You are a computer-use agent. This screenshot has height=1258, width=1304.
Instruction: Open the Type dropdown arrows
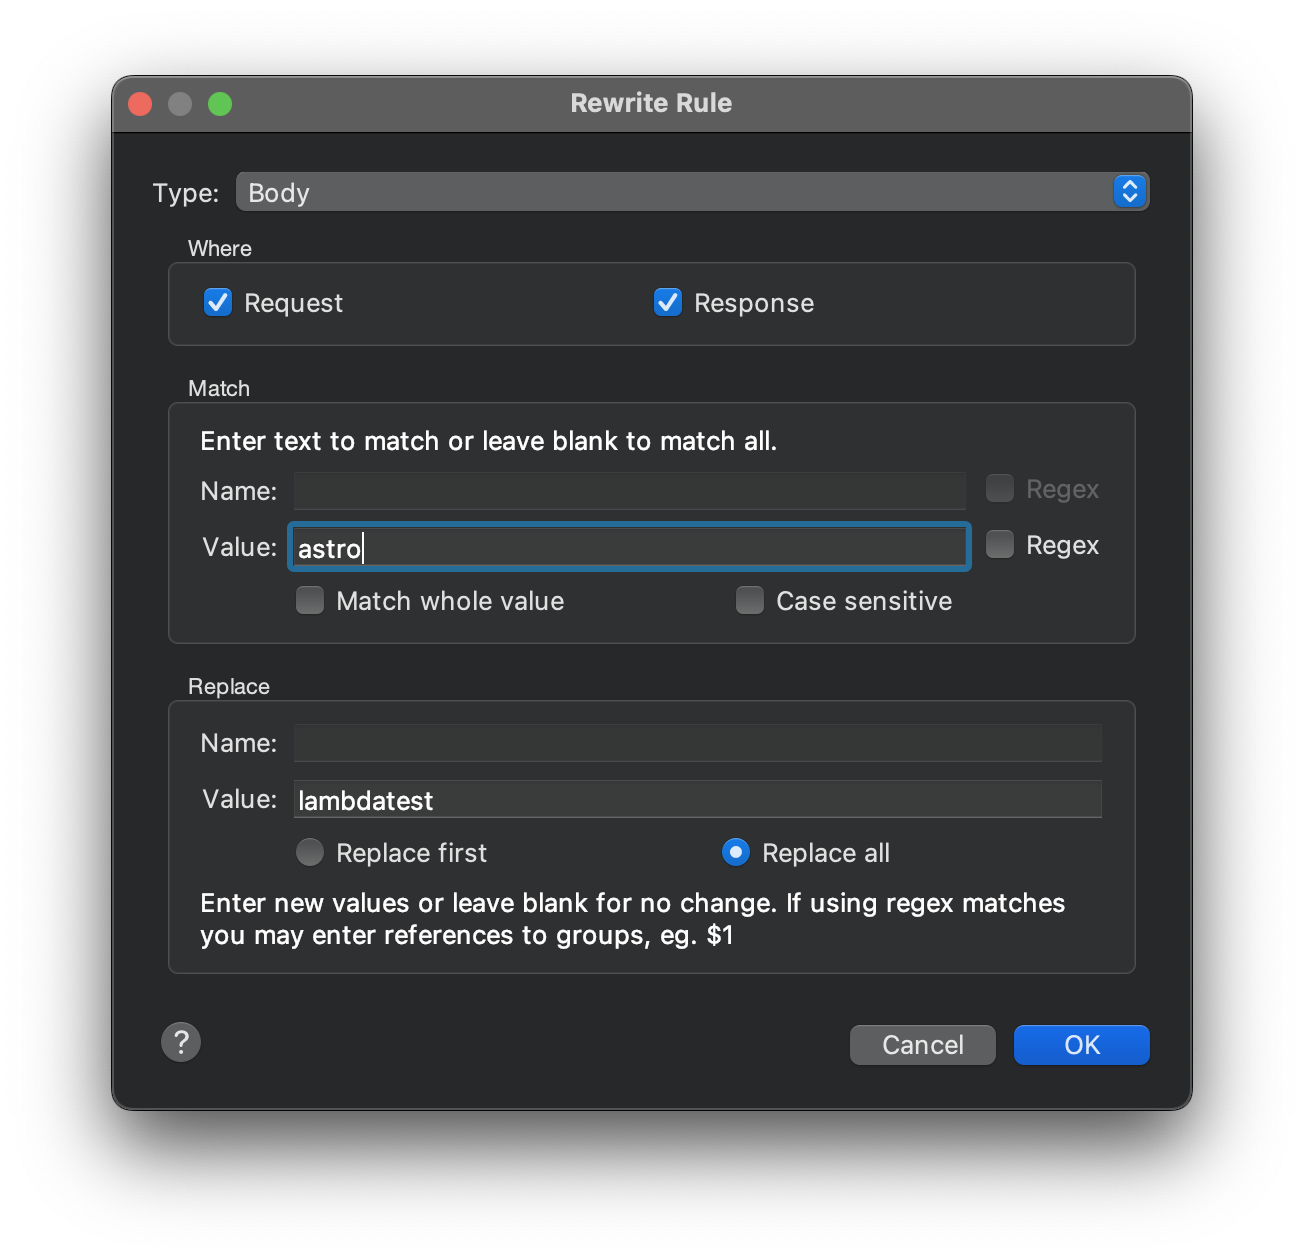coord(1129,192)
